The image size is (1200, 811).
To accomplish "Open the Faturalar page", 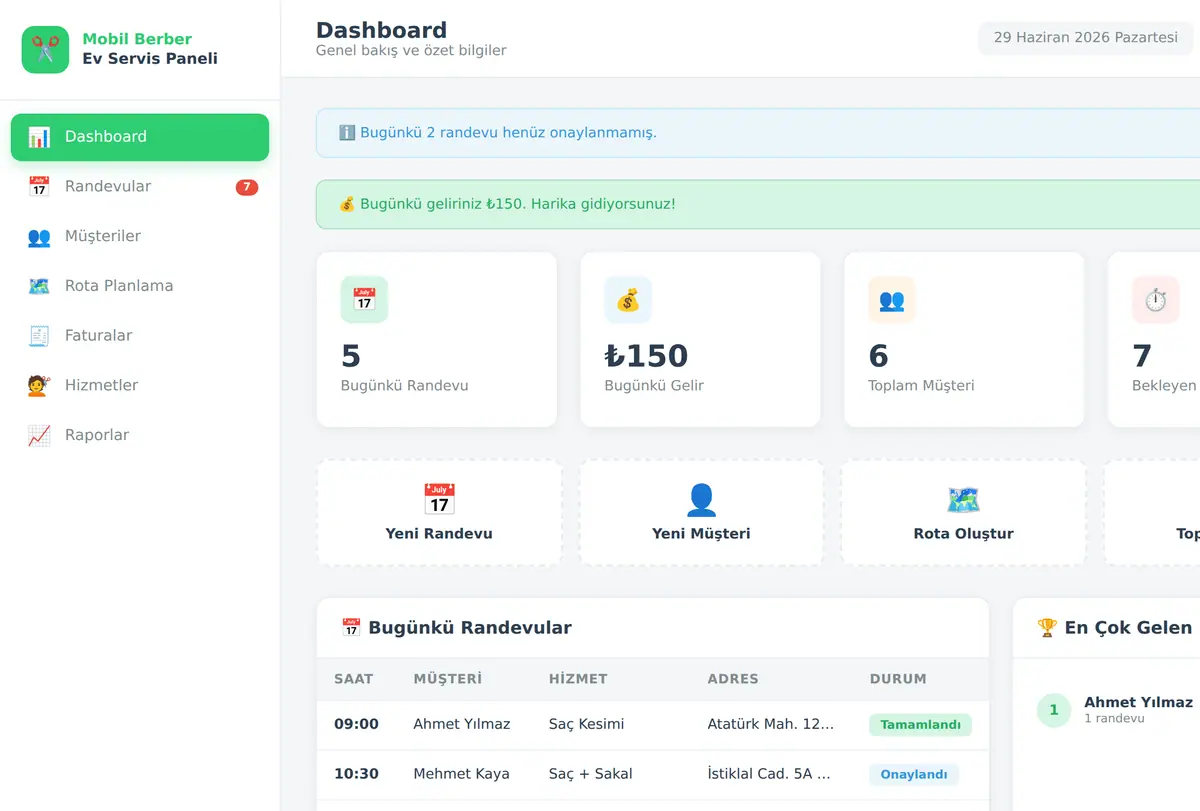I will point(140,336).
